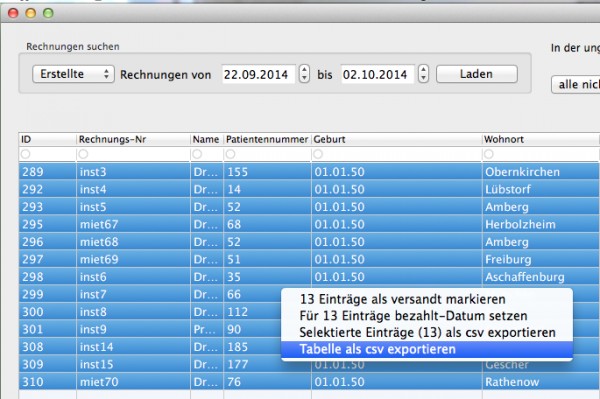
Task: Click the filter circle under Rechnungs-Nr column
Action: pos(83,154)
